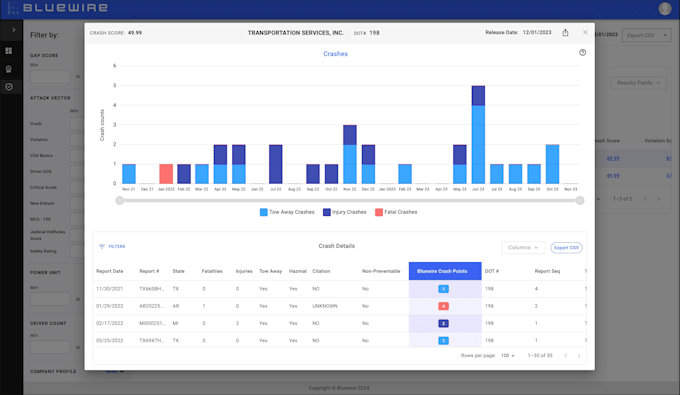Grab the right handle of chart range slider
This screenshot has height=395, width=680.
[x=580, y=200]
